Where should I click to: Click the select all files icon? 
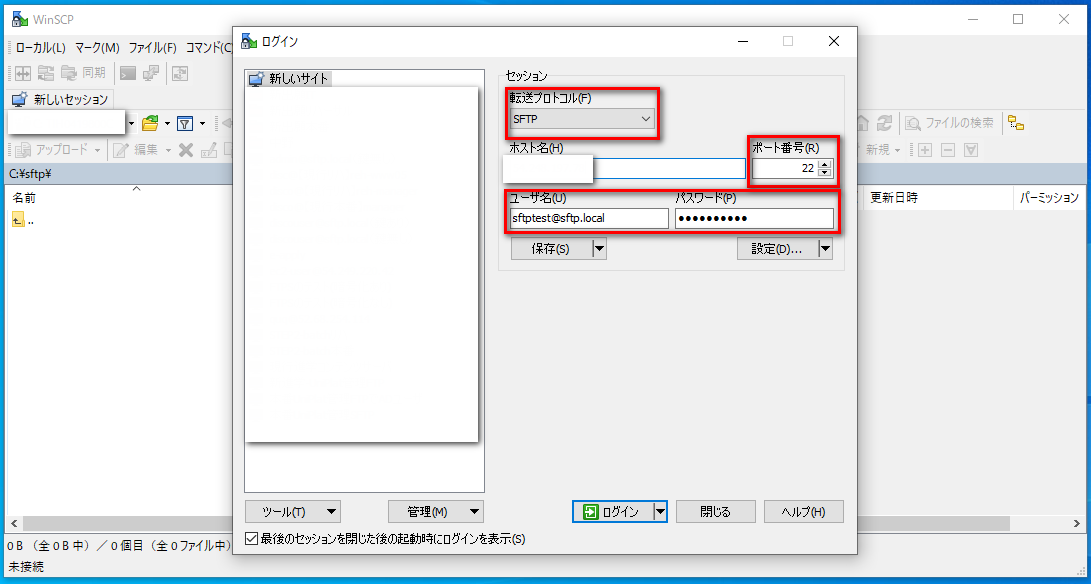[971, 150]
